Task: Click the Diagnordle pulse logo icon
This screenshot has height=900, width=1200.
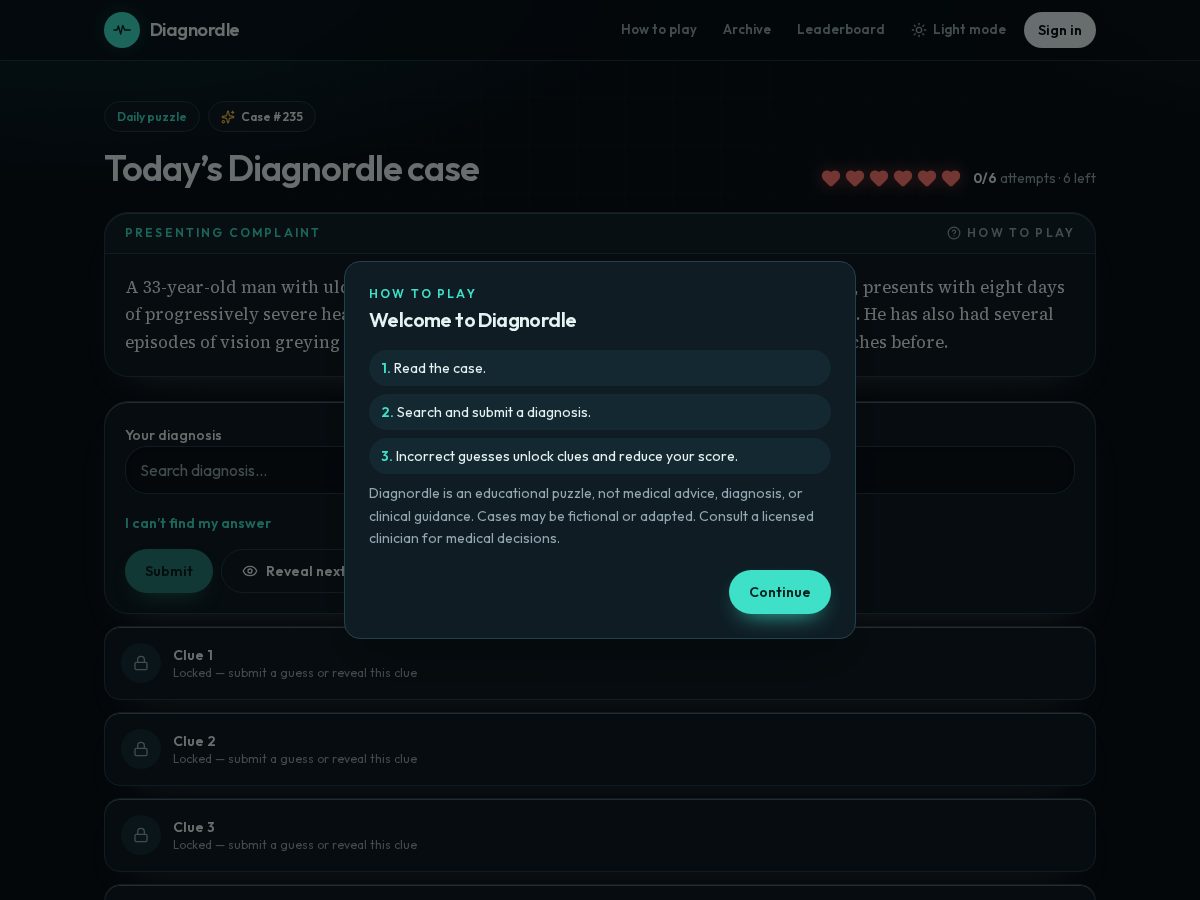Action: point(122,30)
